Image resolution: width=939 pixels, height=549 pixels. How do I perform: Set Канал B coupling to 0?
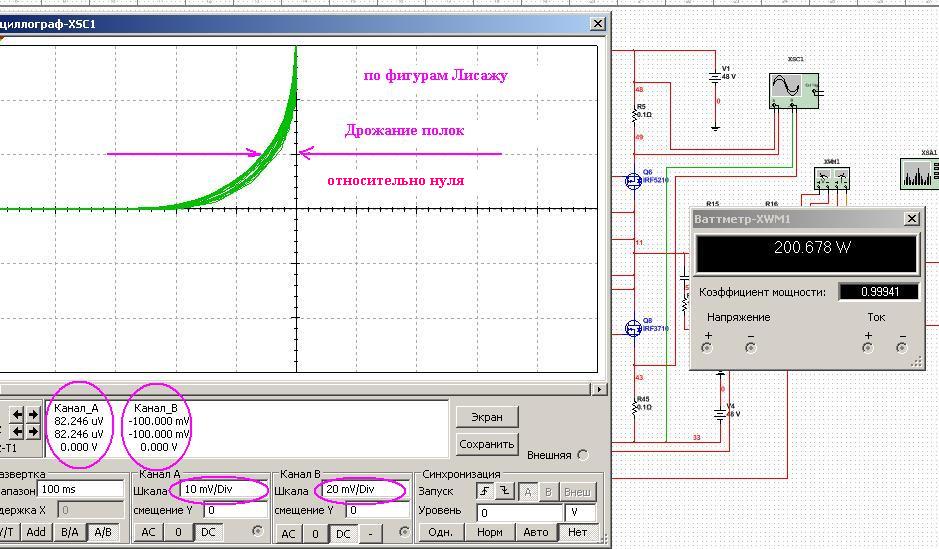316,533
